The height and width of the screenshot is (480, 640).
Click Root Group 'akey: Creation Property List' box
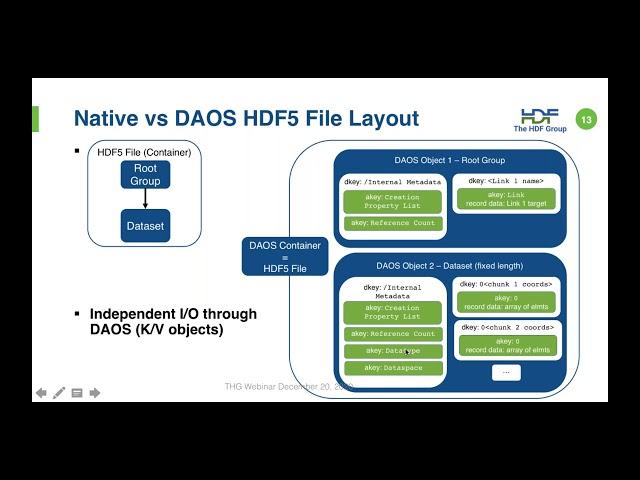(x=393, y=202)
